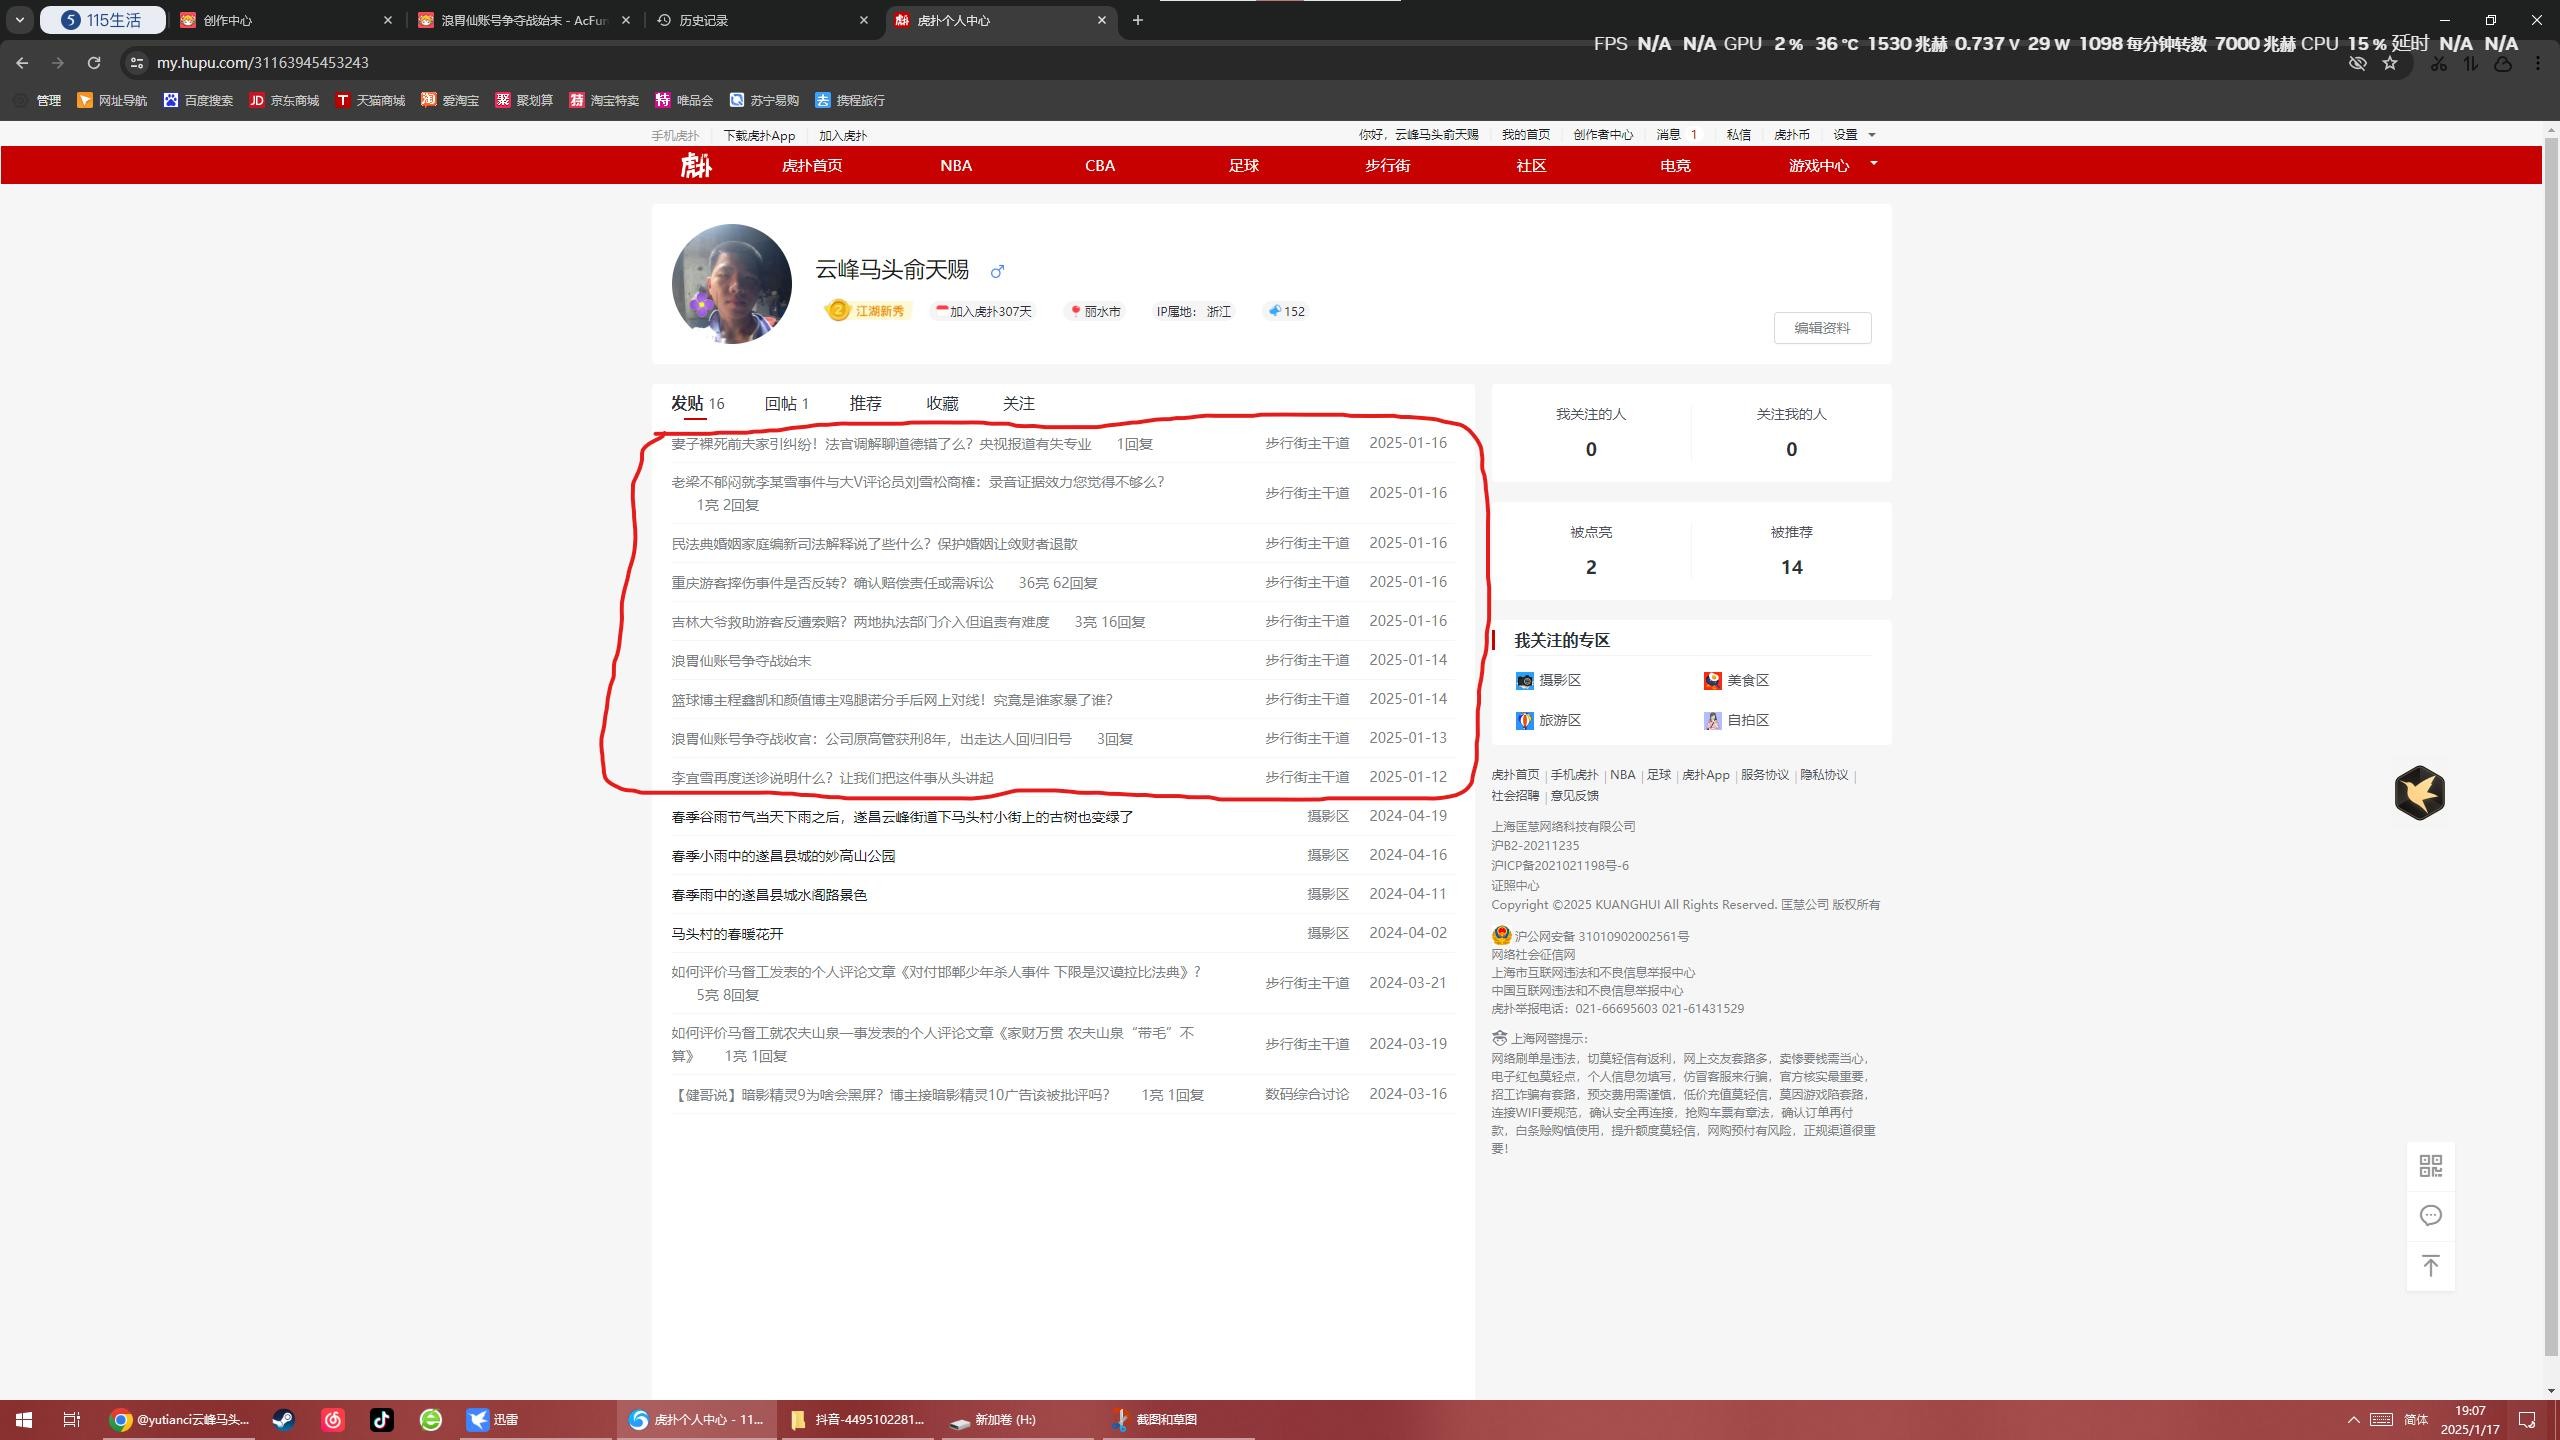Open the Chrome tab search dropdown
The width and height of the screenshot is (2560, 1440).
click(x=19, y=20)
